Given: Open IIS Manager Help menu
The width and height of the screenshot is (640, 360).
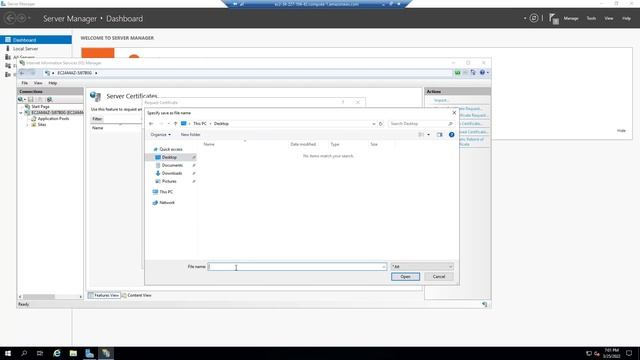Looking at the screenshot, I should 53,83.
